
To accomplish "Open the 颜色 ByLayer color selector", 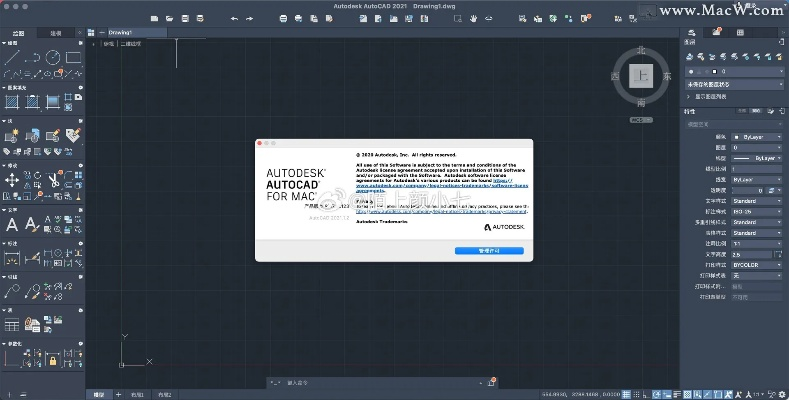I will tap(757, 136).
